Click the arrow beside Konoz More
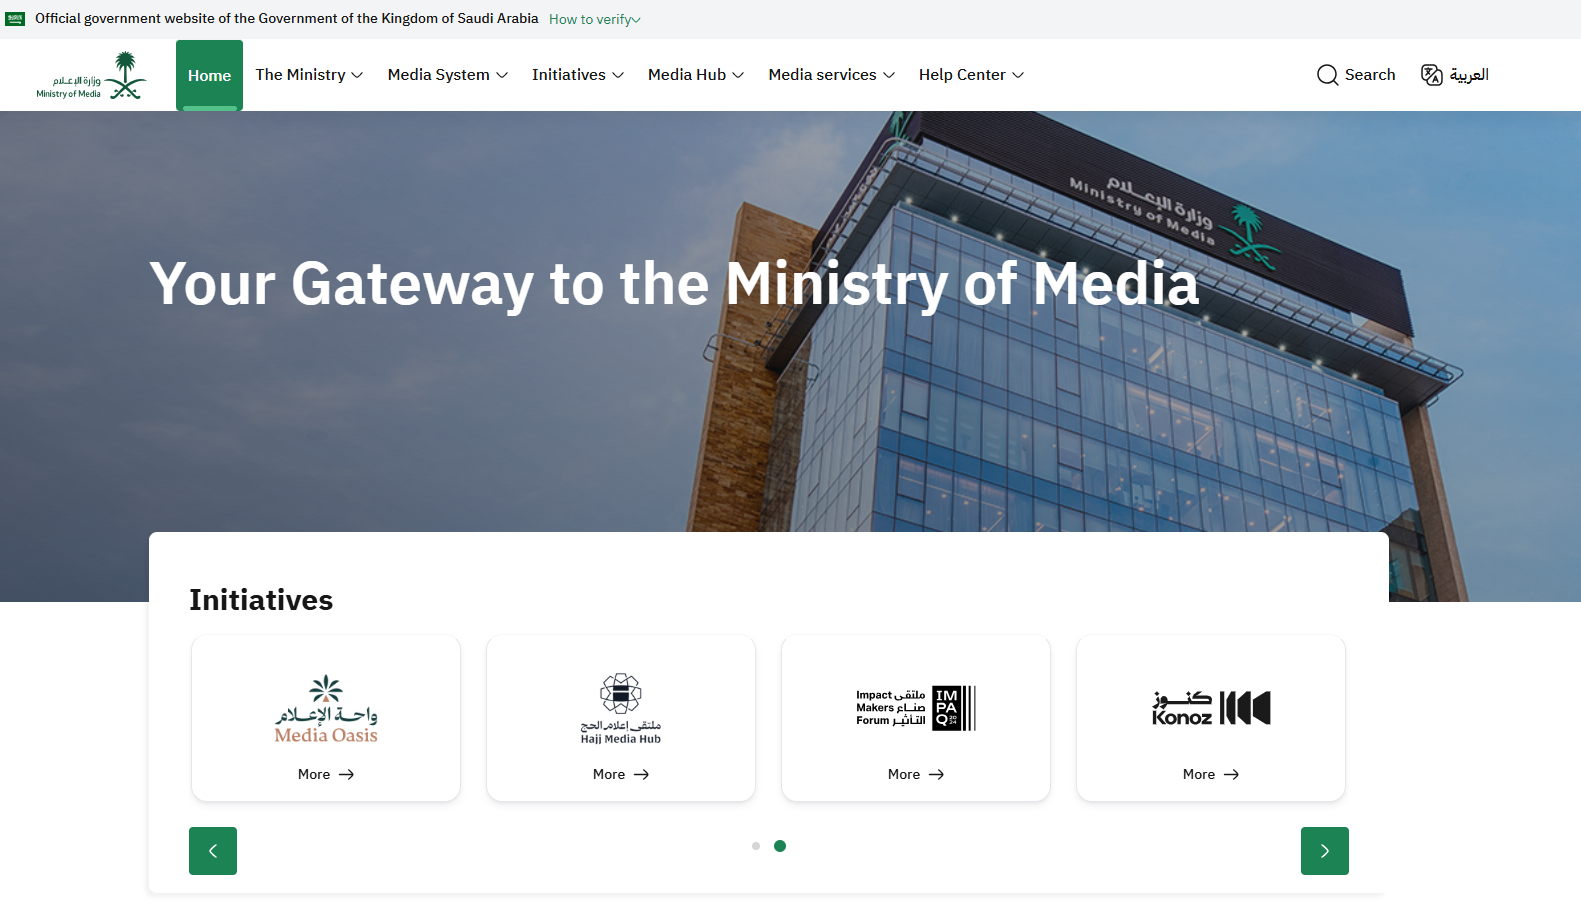1581x902 pixels. (x=1231, y=775)
